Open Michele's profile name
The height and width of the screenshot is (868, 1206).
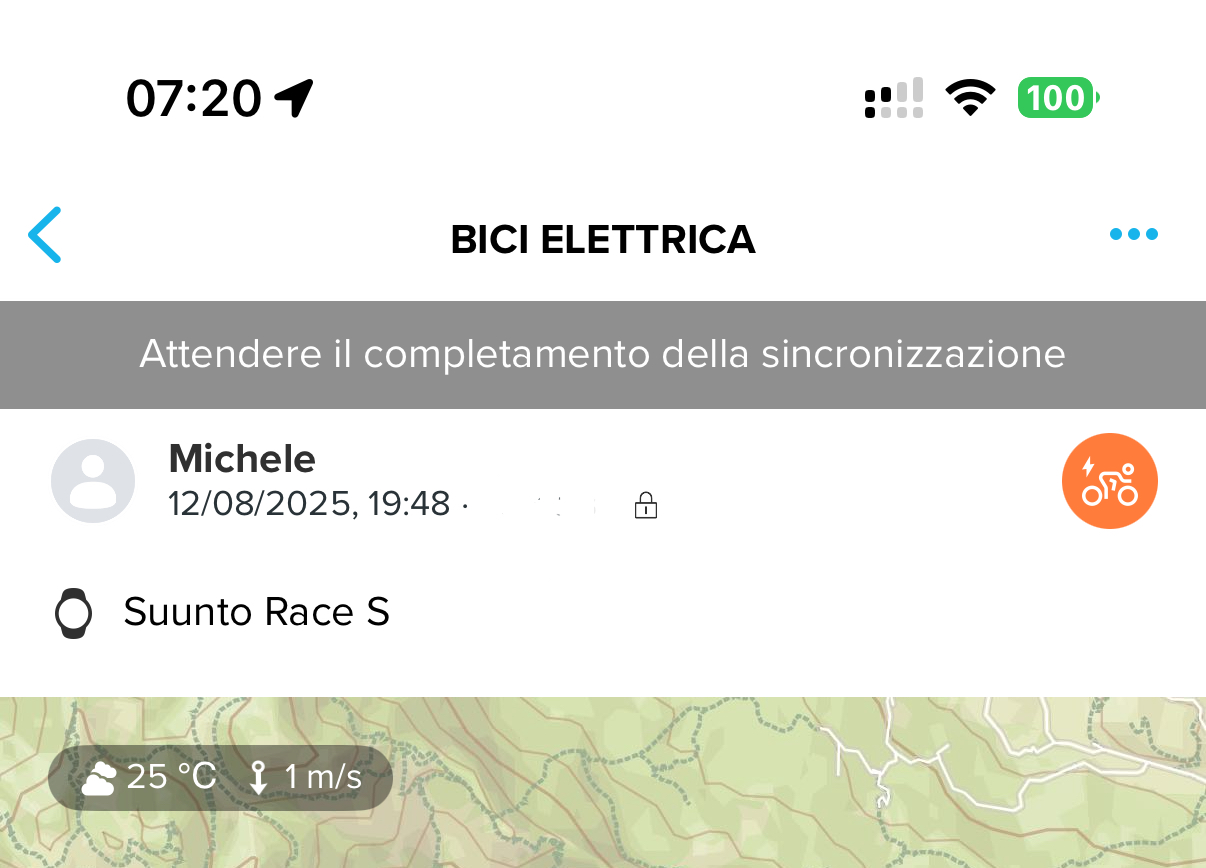242,459
